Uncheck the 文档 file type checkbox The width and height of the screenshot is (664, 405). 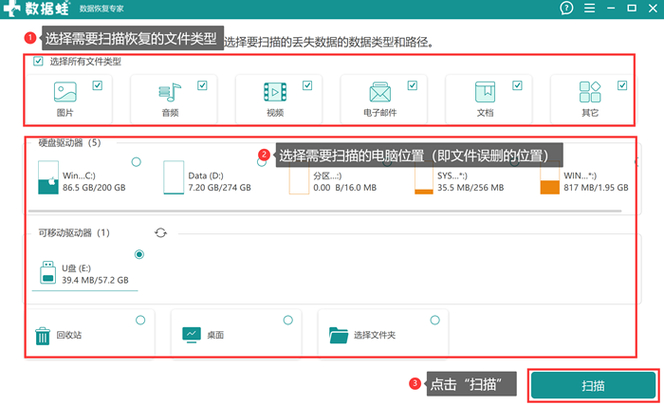point(517,86)
